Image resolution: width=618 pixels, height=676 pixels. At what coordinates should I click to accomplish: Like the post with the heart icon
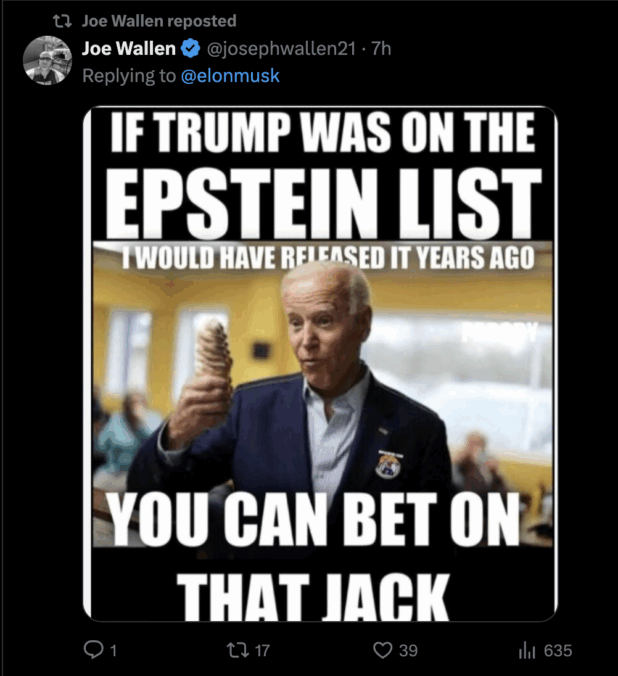click(383, 650)
